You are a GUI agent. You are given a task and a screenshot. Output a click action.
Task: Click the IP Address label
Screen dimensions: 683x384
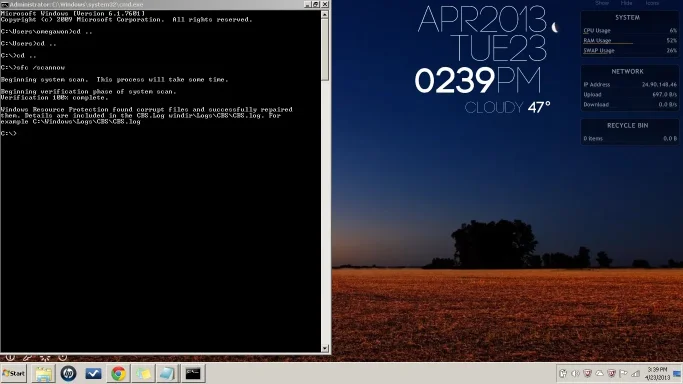click(x=597, y=84)
